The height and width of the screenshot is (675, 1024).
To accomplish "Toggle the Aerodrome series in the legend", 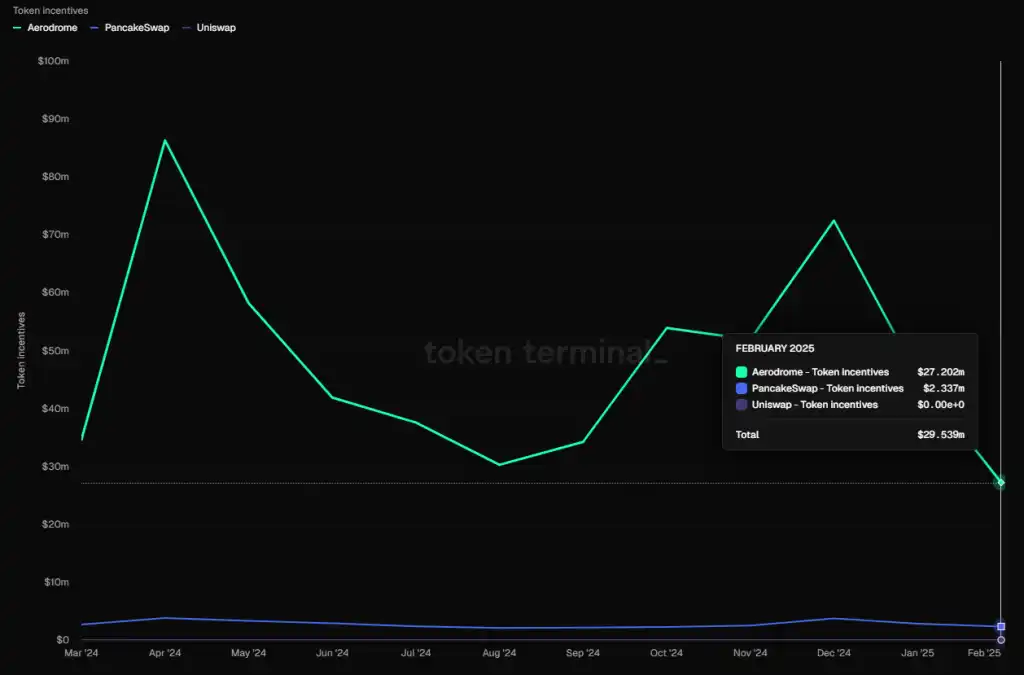I will tap(45, 27).
